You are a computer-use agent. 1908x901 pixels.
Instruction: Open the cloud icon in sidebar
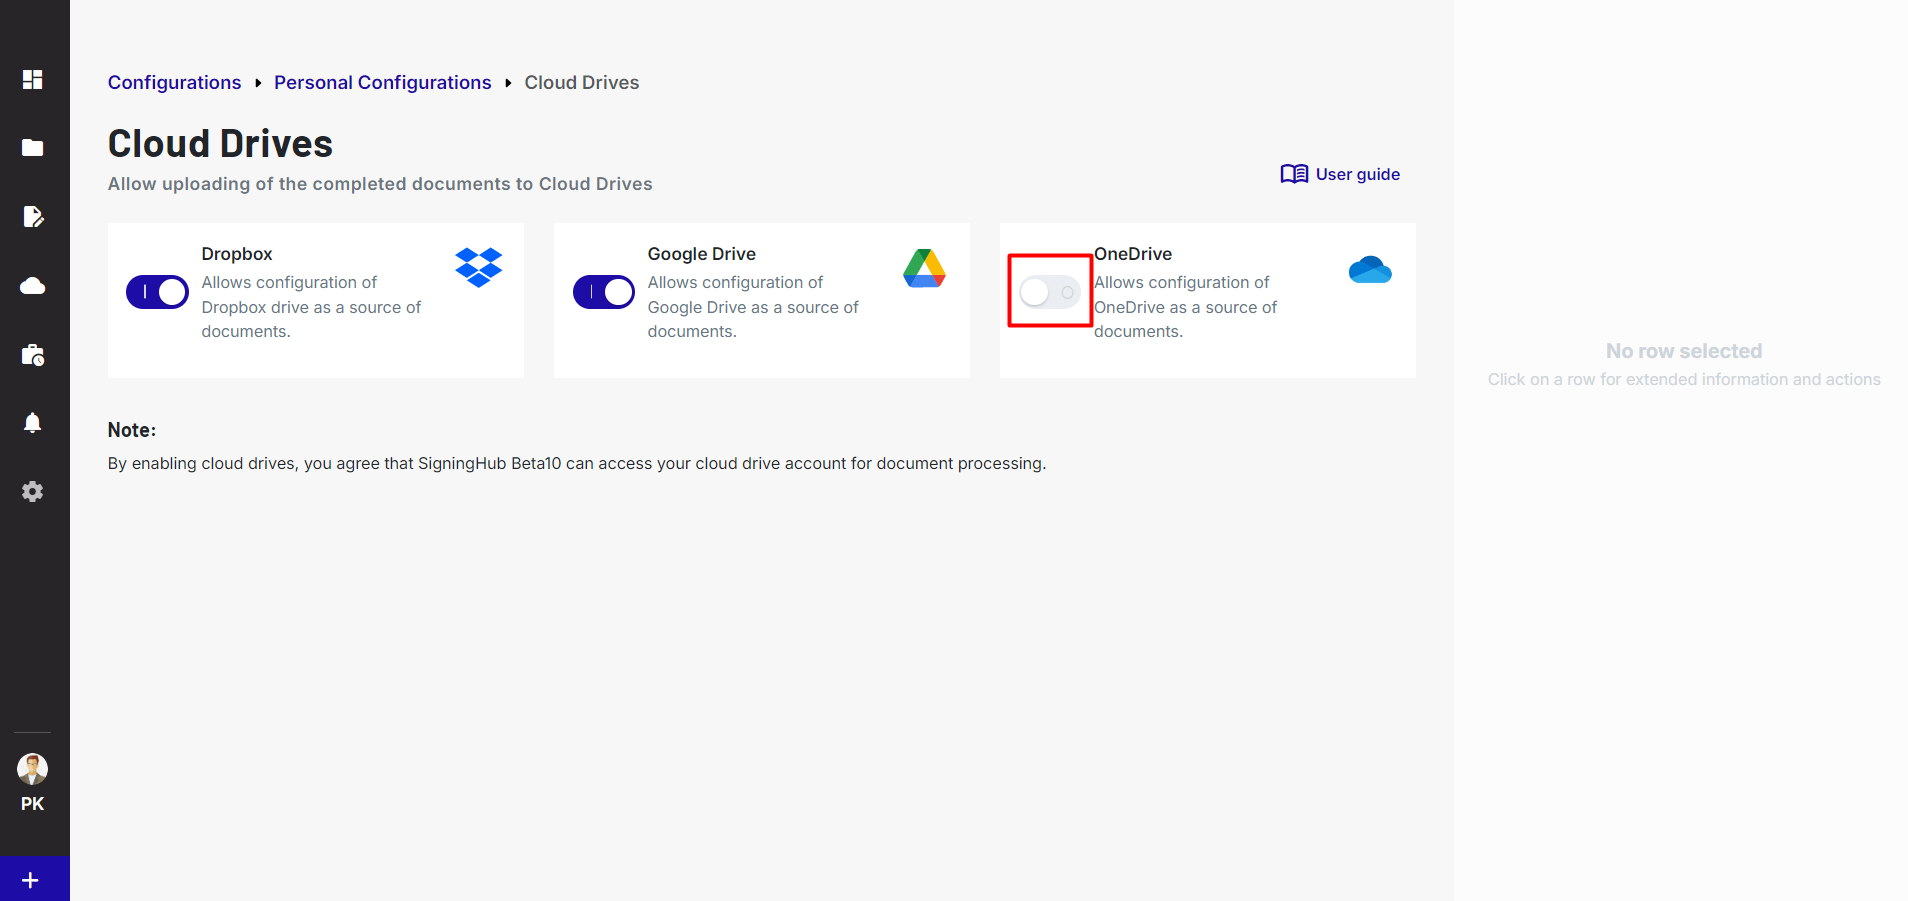pyautogui.click(x=33, y=286)
